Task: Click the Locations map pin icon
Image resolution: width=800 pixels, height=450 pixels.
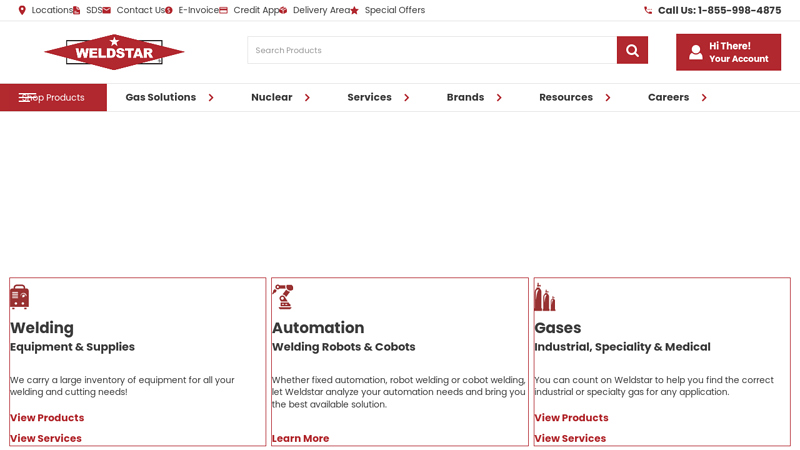Action: (22, 10)
